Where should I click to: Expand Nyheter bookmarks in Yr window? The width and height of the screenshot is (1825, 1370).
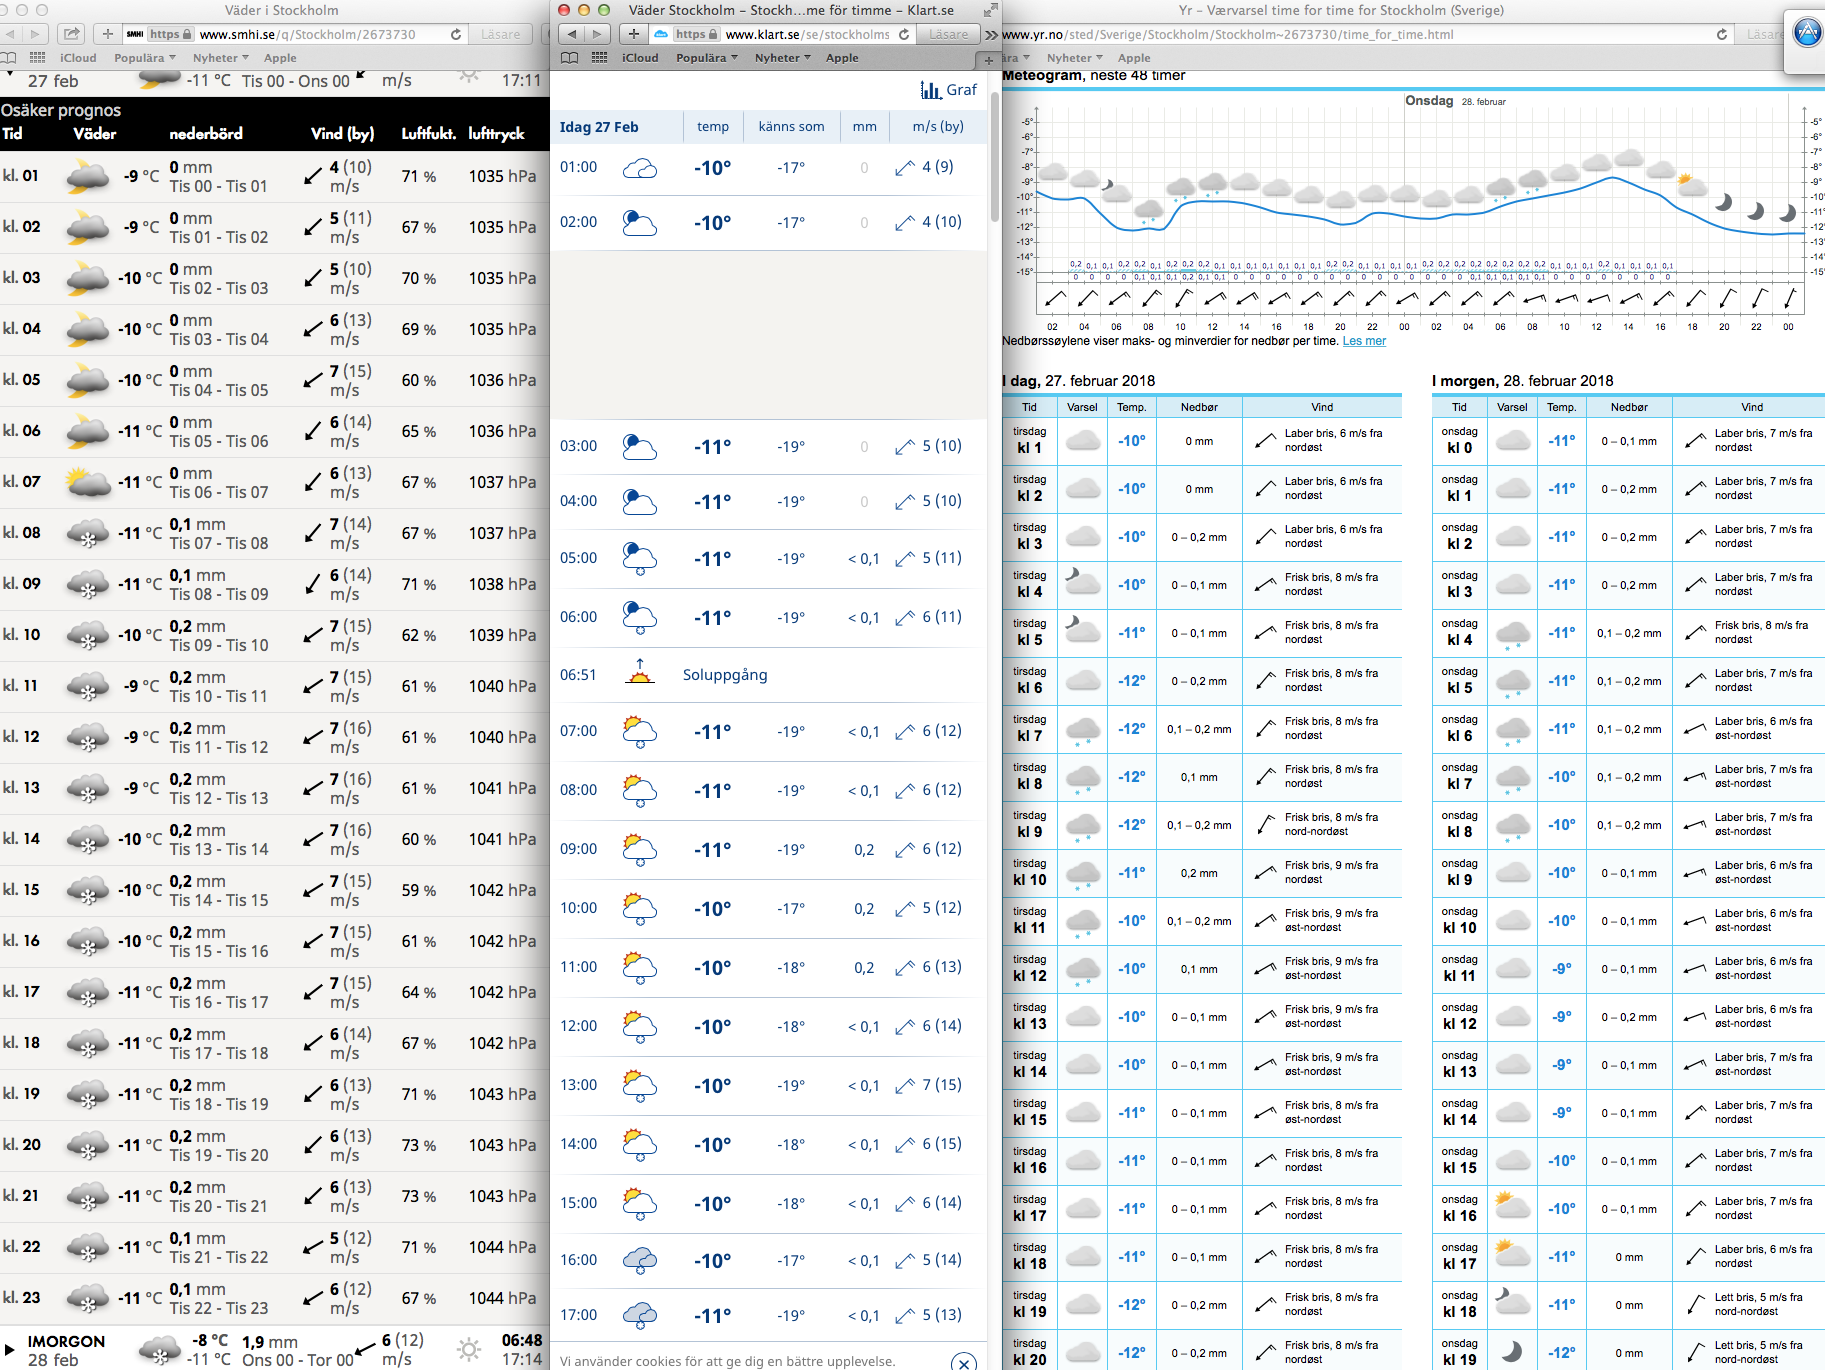point(1074,58)
